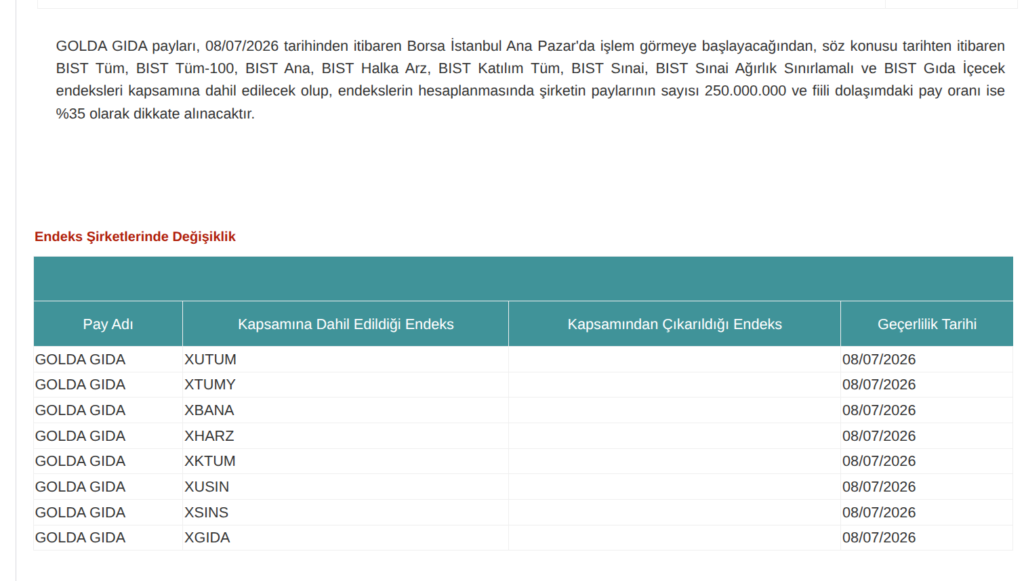The image size is (1024, 581).
Task: Click GOLDA GIDA in the XTUMY row
Action: (80, 385)
